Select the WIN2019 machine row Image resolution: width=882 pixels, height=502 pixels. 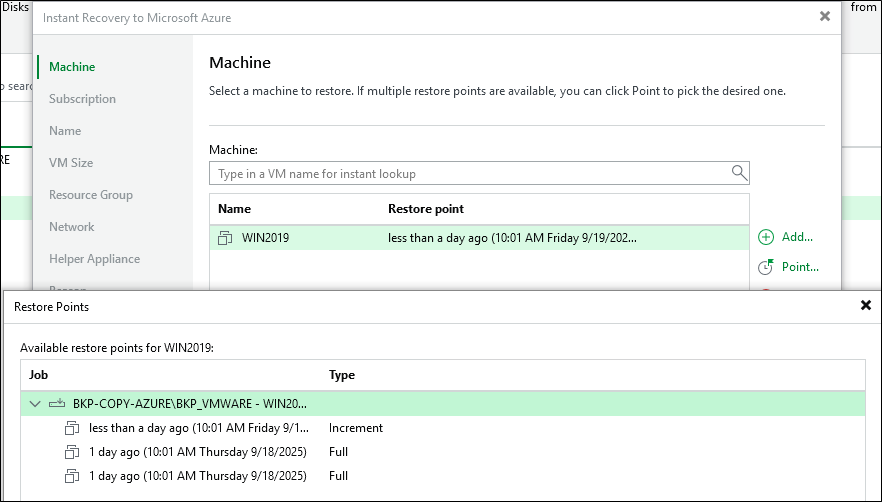pyautogui.click(x=478, y=238)
